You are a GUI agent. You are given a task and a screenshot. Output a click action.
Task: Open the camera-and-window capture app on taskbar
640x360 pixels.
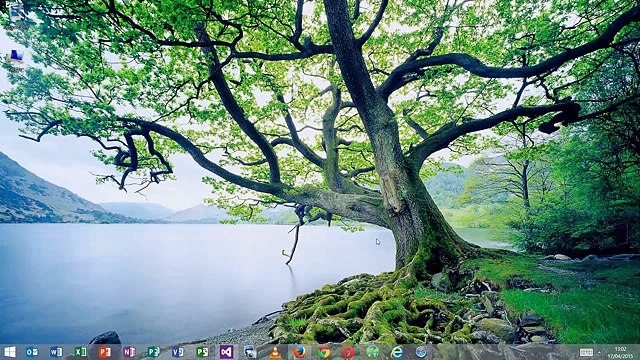[250, 352]
